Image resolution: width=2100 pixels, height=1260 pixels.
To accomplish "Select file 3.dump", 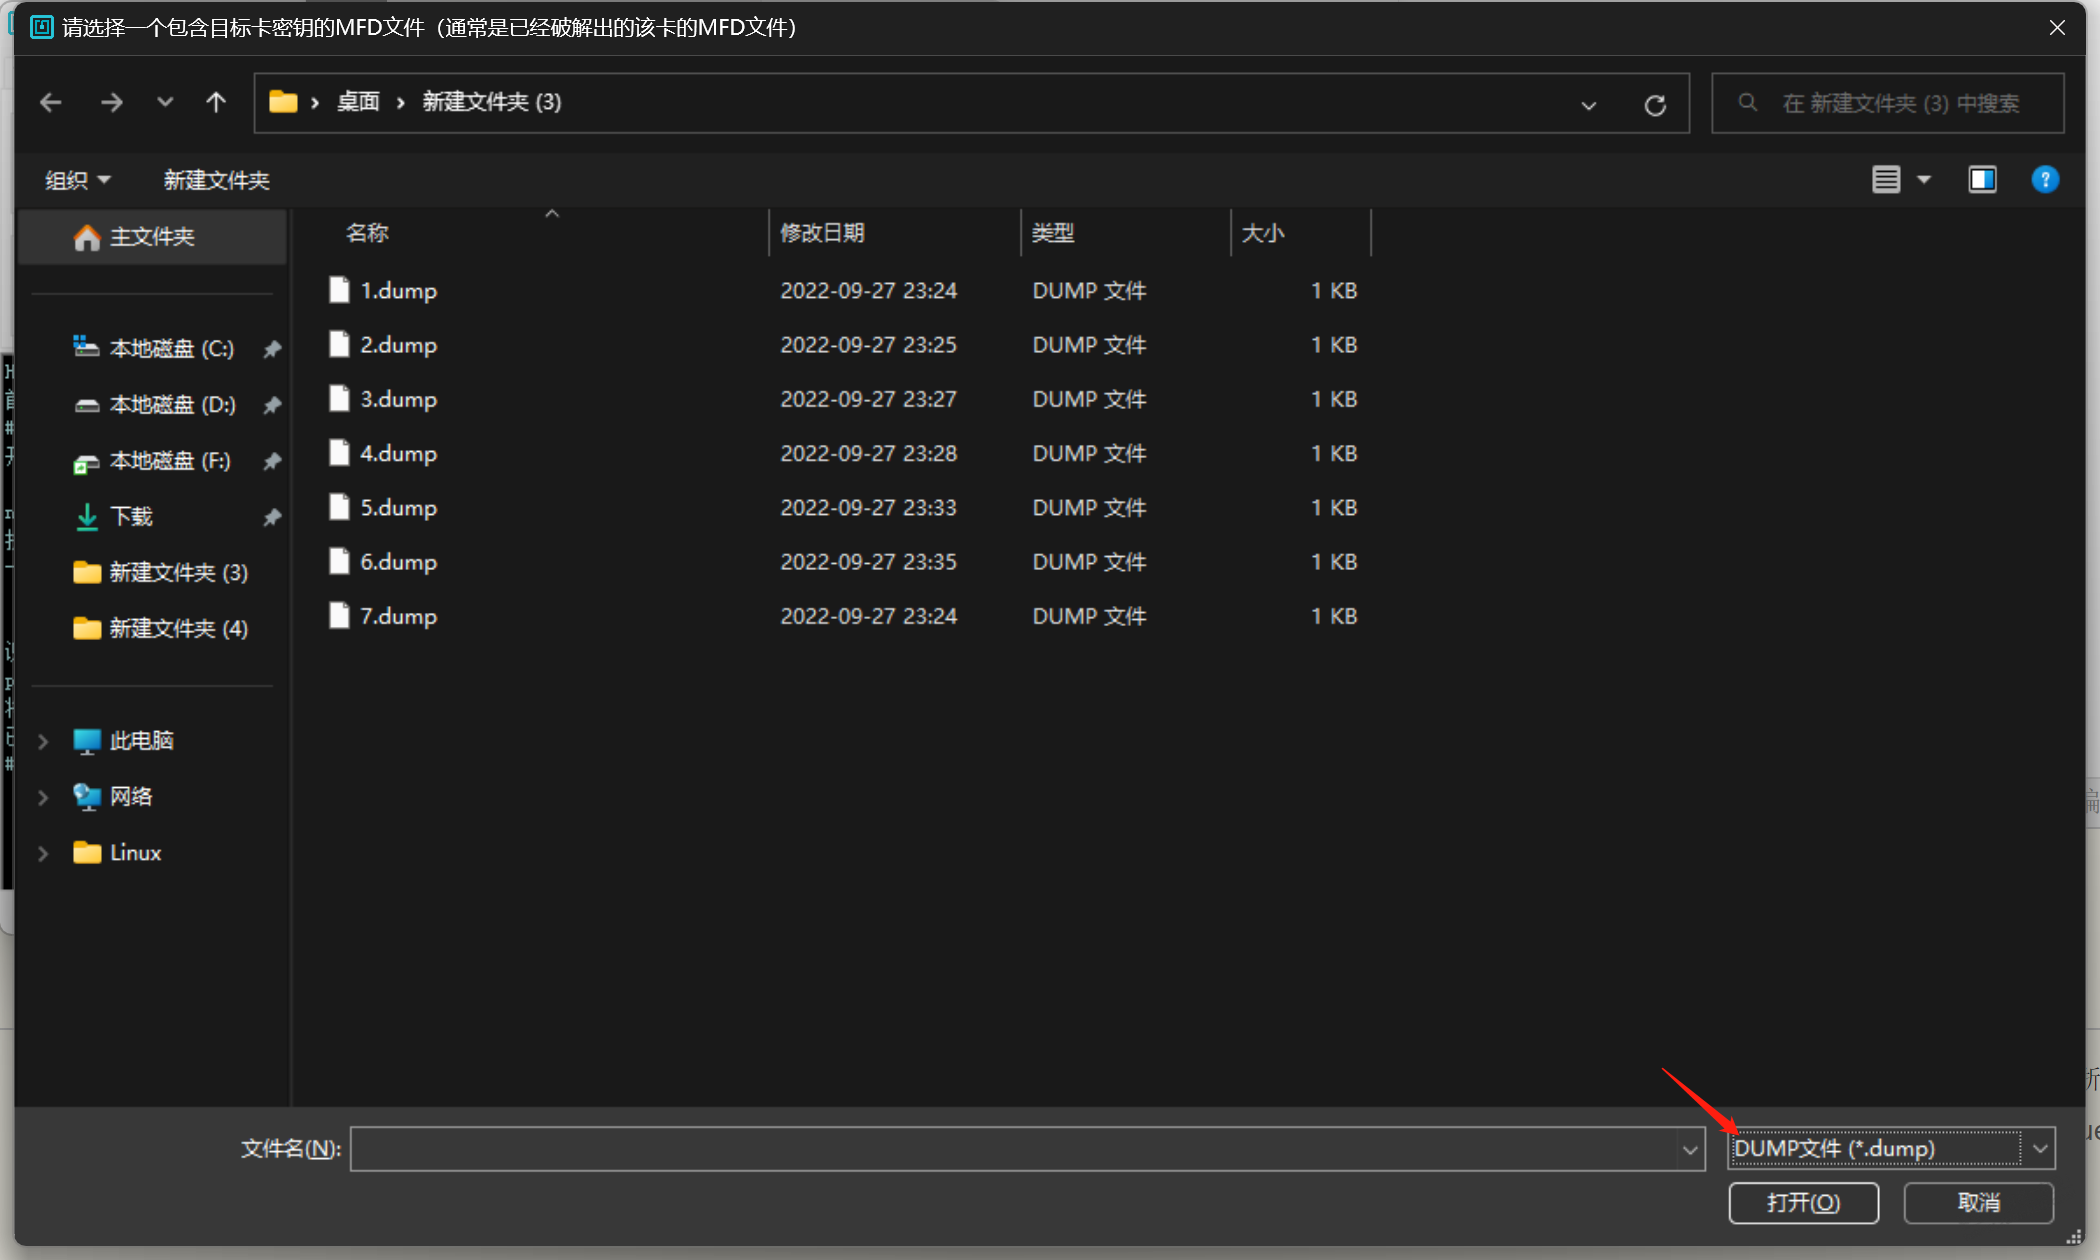I will pyautogui.click(x=398, y=399).
